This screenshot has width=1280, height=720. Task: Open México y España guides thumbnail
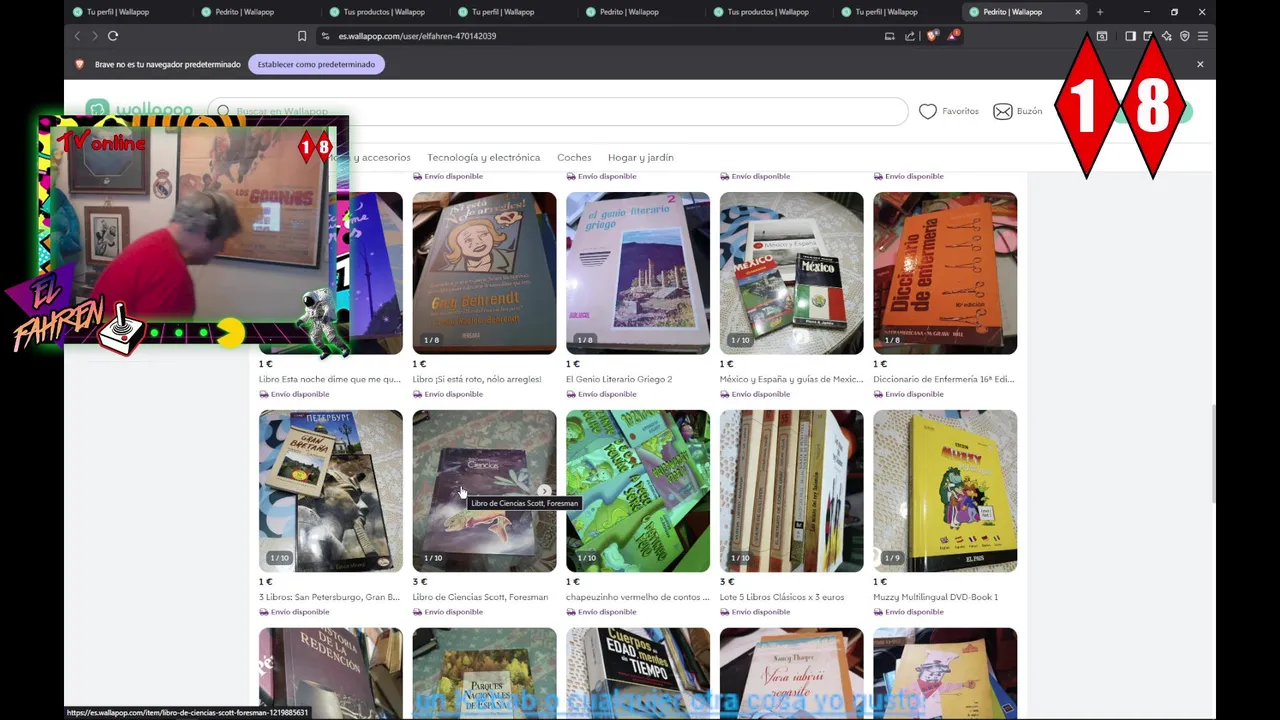click(x=791, y=273)
